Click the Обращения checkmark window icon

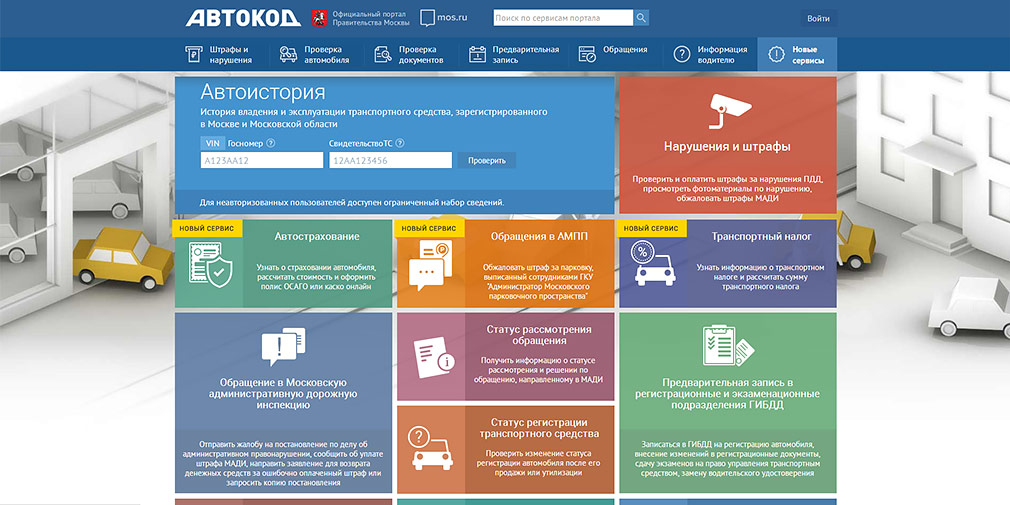pyautogui.click(x=587, y=55)
